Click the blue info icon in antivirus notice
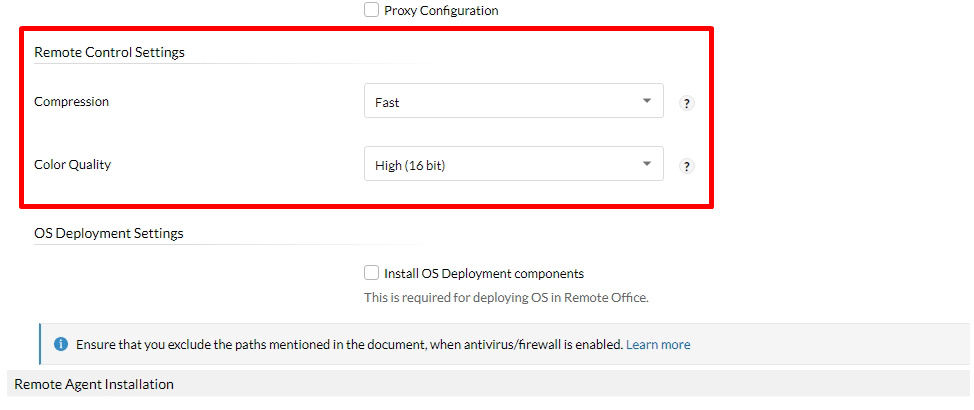974x410 pixels. [x=61, y=344]
